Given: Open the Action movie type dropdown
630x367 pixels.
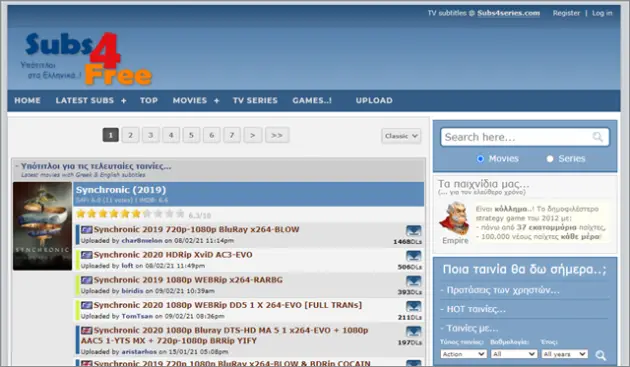Looking at the screenshot, I should tap(463, 354).
